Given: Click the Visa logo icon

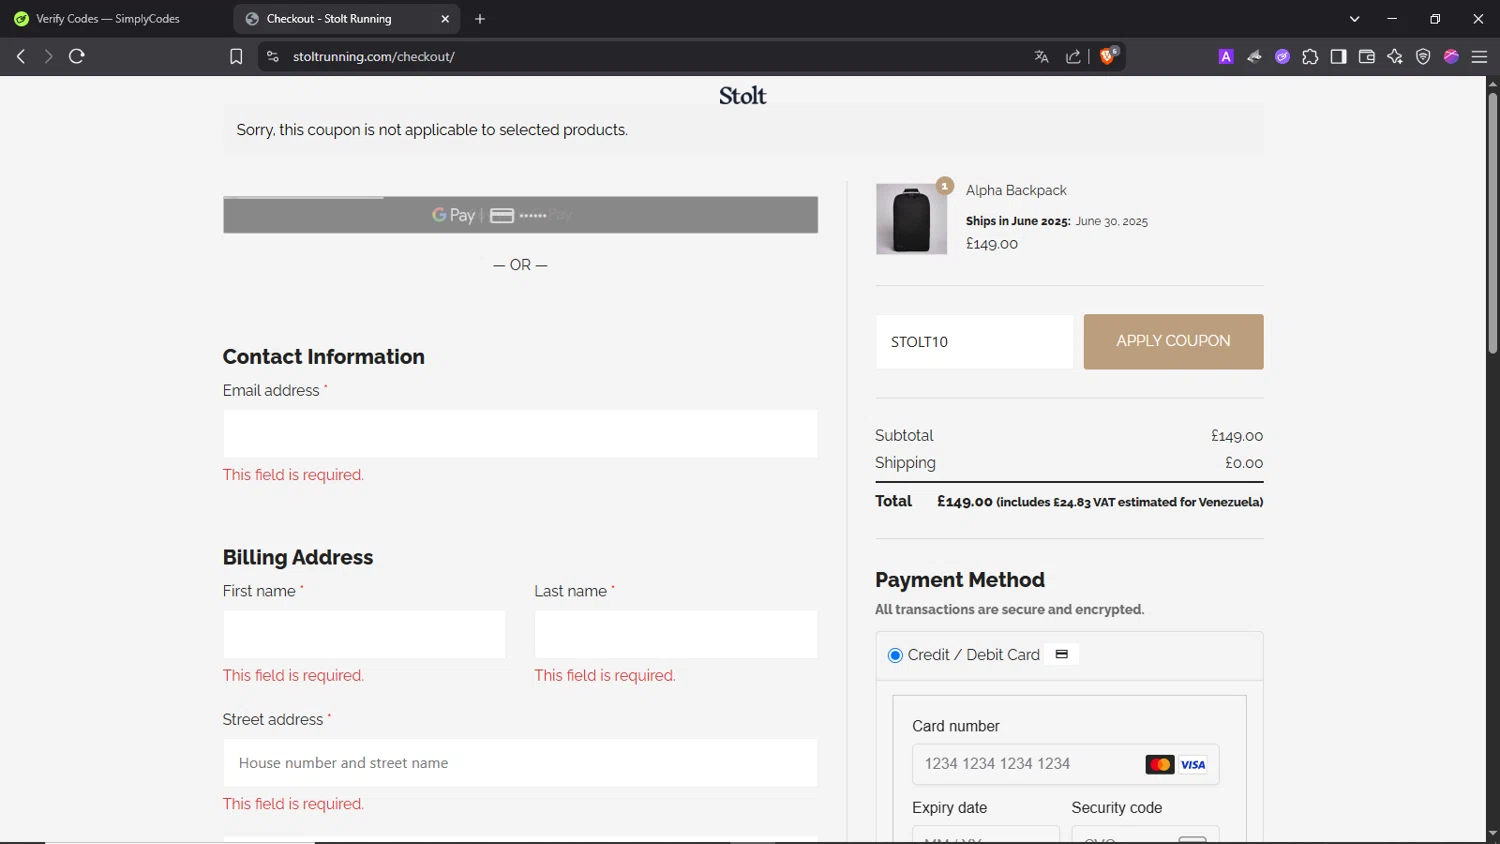Looking at the screenshot, I should [x=1194, y=765].
